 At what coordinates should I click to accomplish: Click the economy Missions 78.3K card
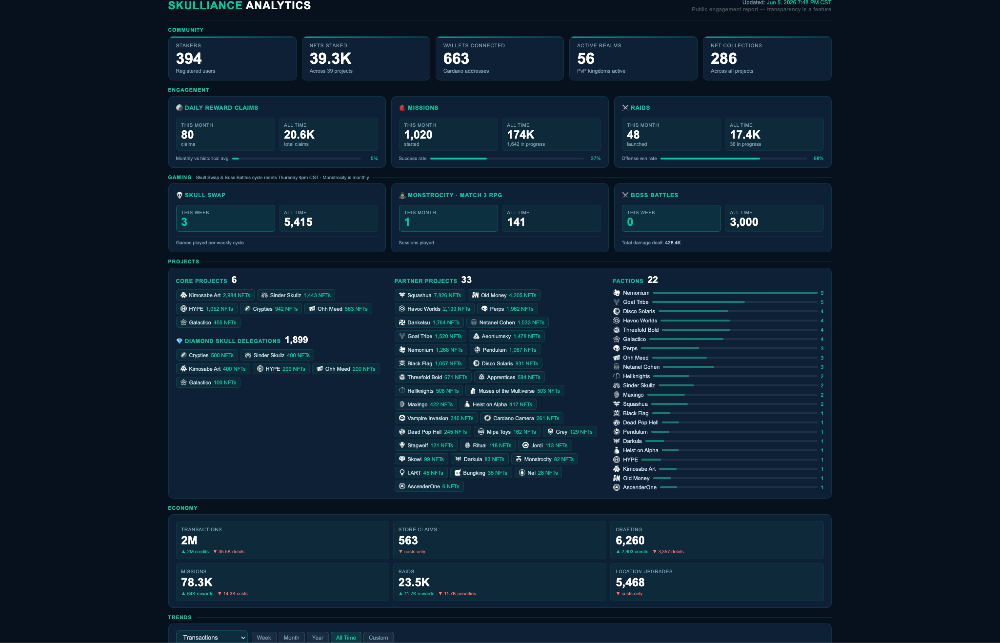(x=282, y=582)
